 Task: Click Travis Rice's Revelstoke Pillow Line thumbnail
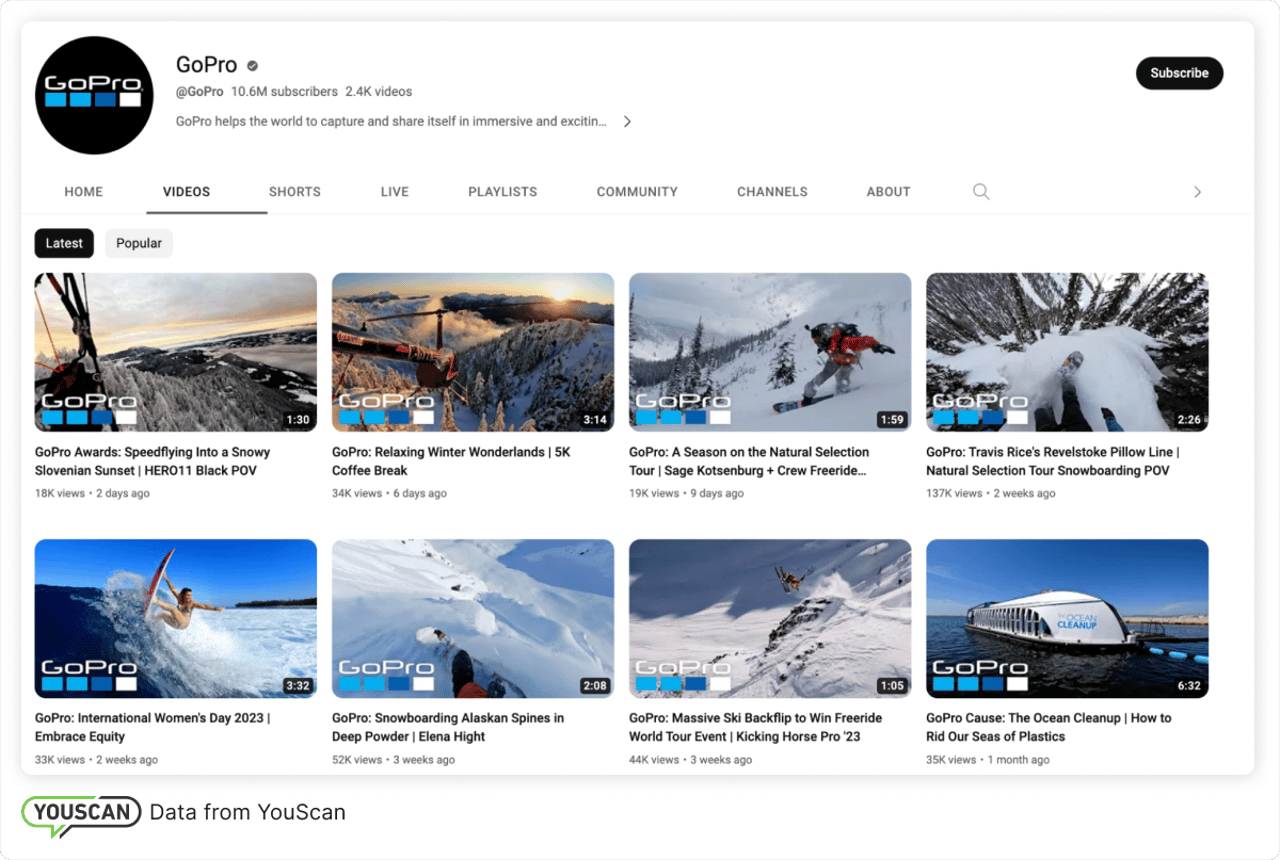(x=1067, y=352)
